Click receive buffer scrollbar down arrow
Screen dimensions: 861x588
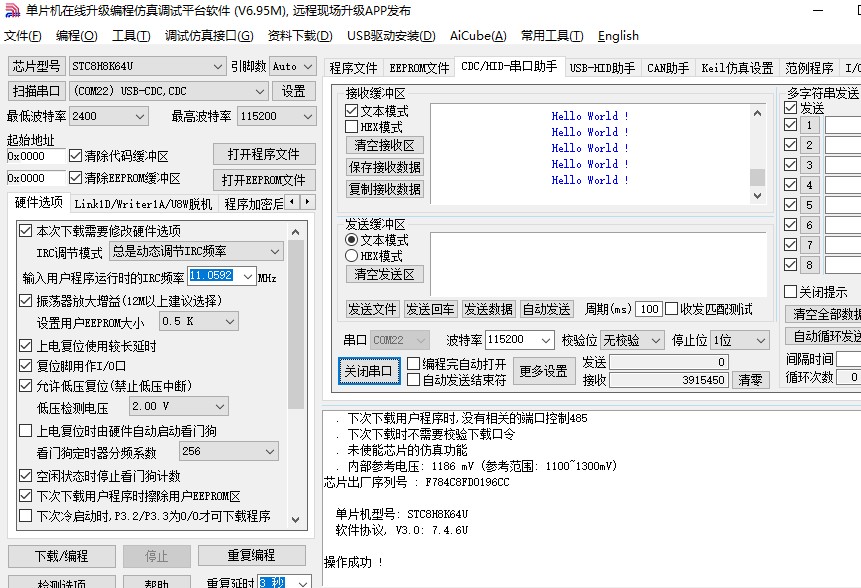(757, 195)
